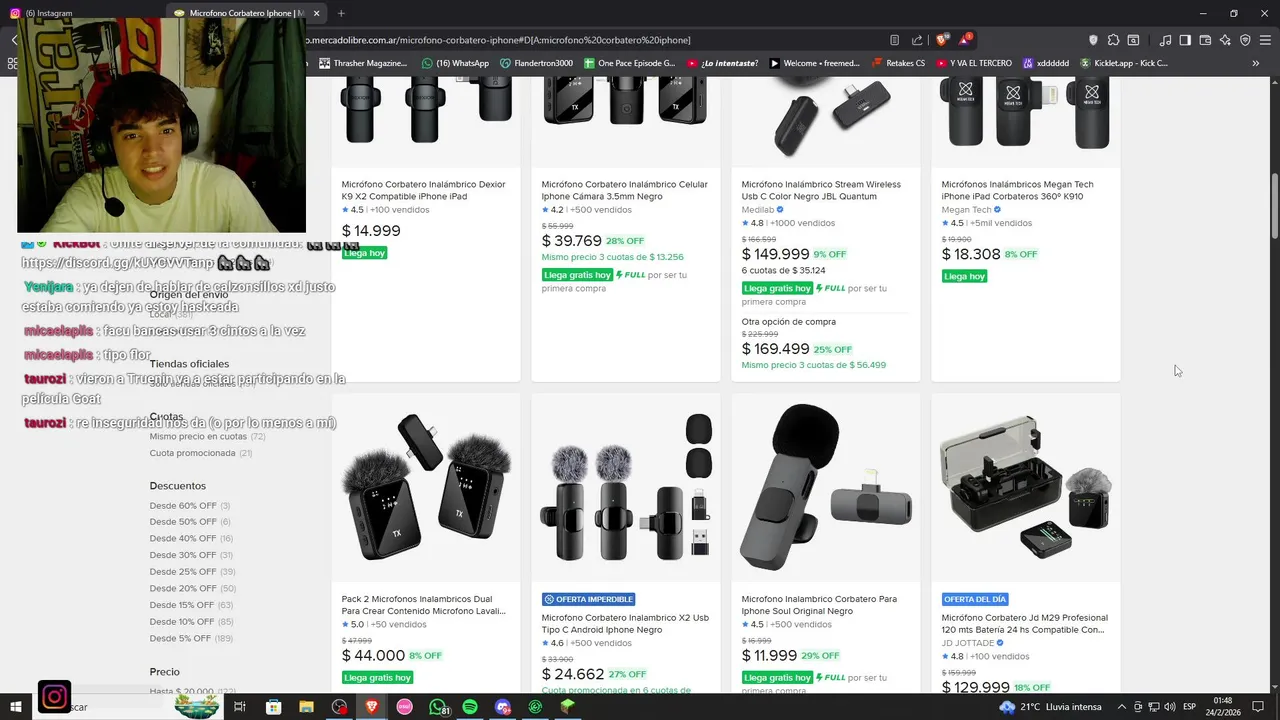This screenshot has width=1280, height=720.
Task: Filter discounts Desde 50% OFF
Action: click(190, 522)
